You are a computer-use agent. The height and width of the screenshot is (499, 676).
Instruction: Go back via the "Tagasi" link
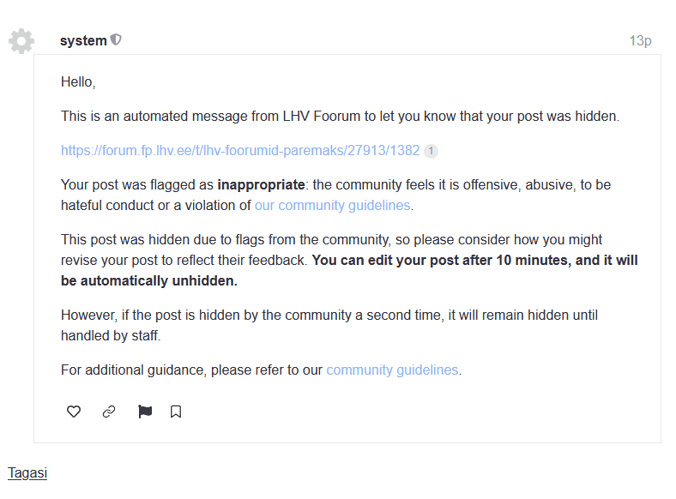click(27, 473)
